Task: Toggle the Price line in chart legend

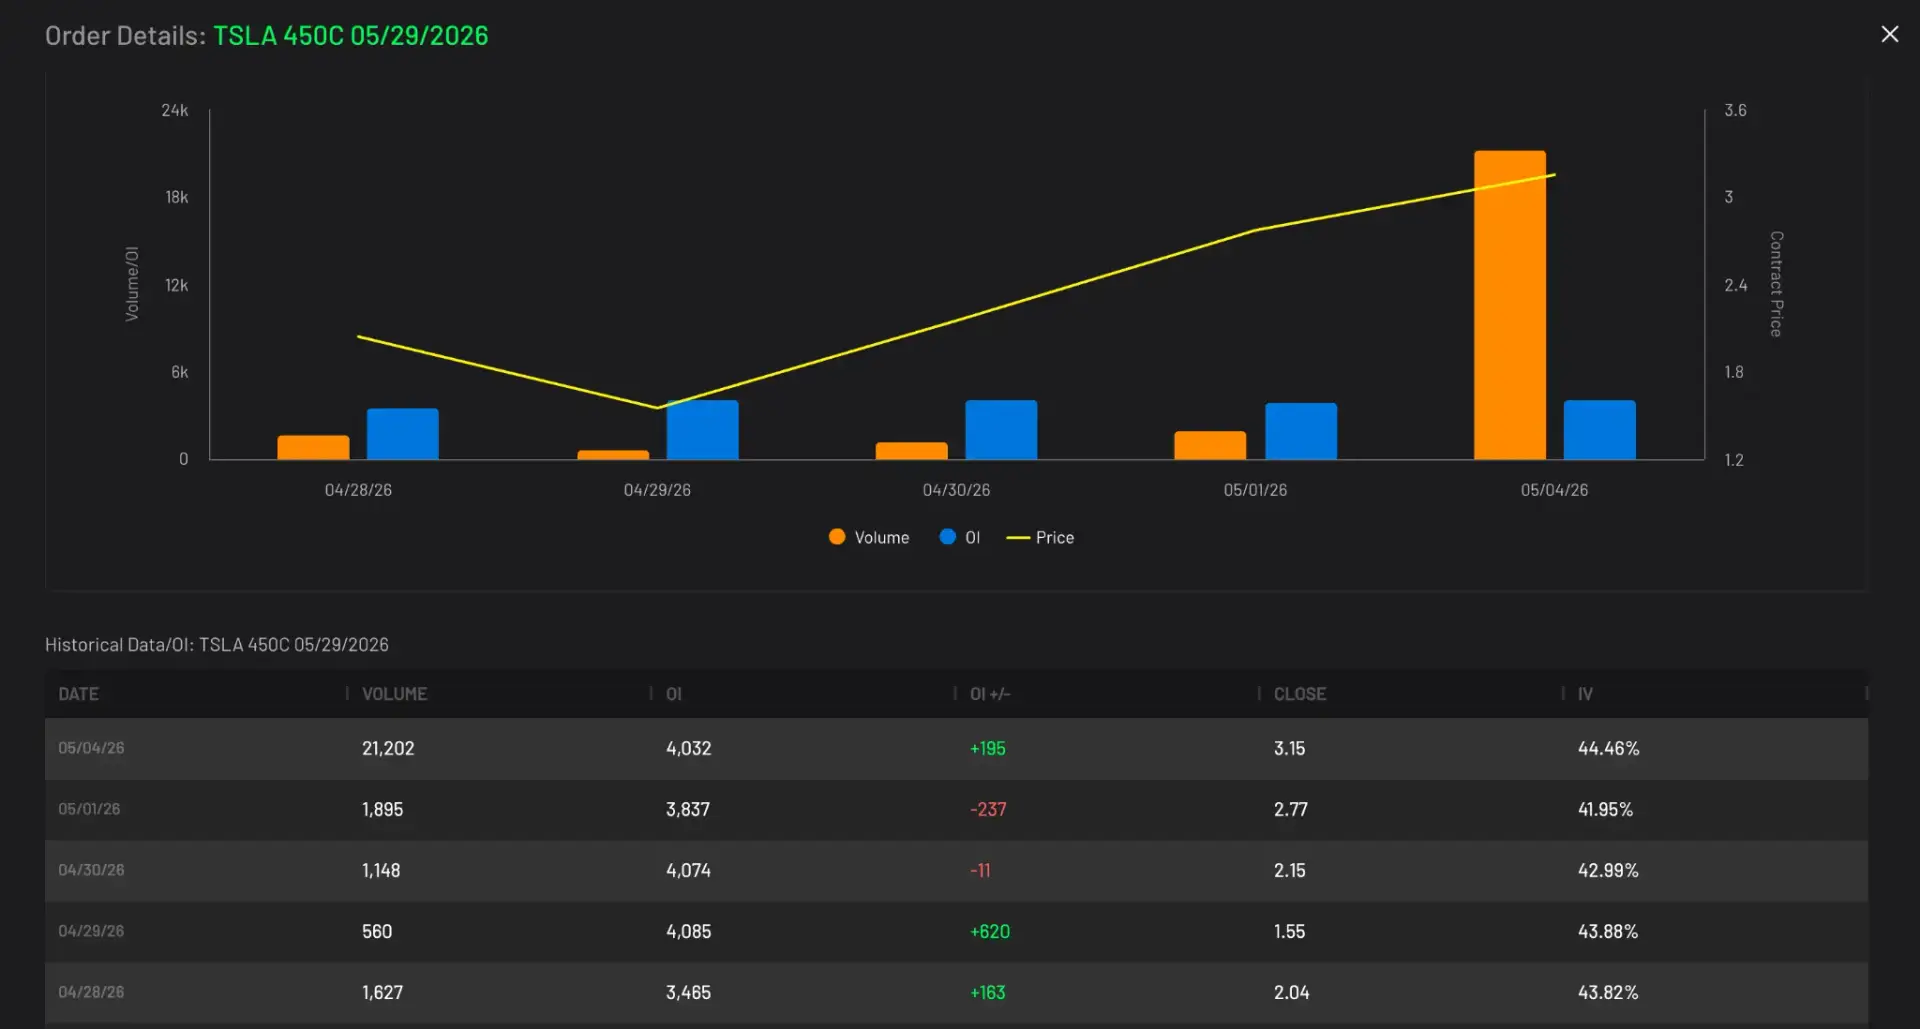Action: pyautogui.click(x=1040, y=537)
